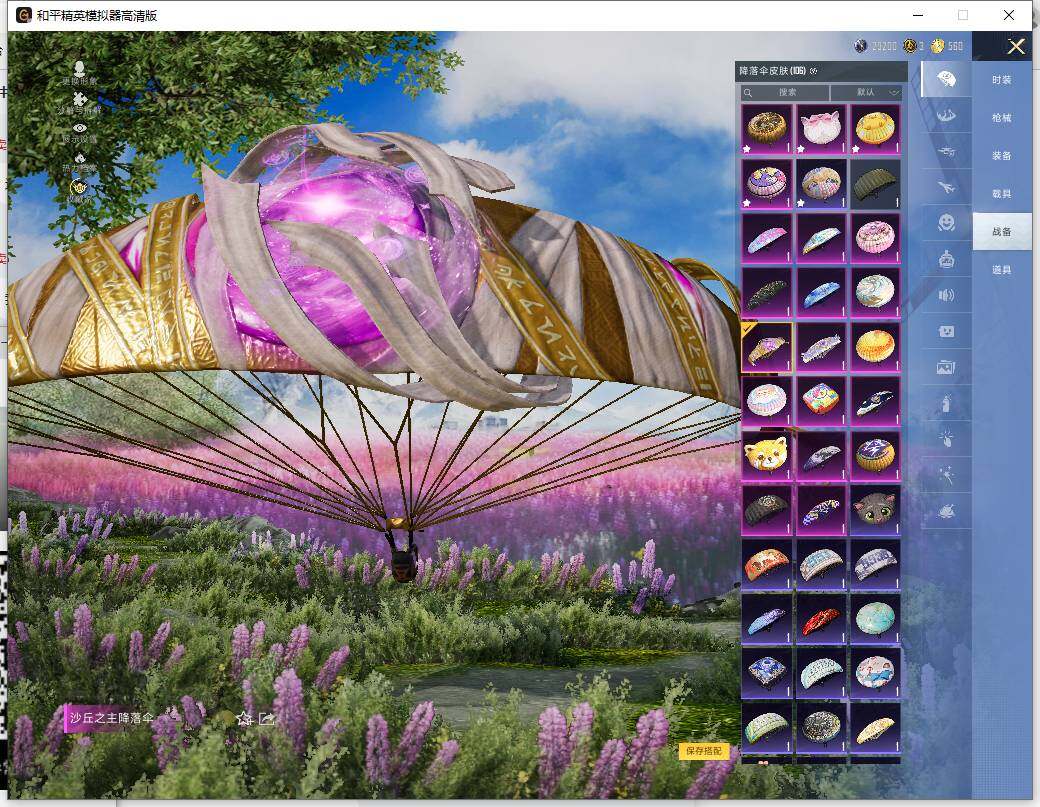Open the airplane skin category
Screen dimensions: 1040x807
click(945, 187)
